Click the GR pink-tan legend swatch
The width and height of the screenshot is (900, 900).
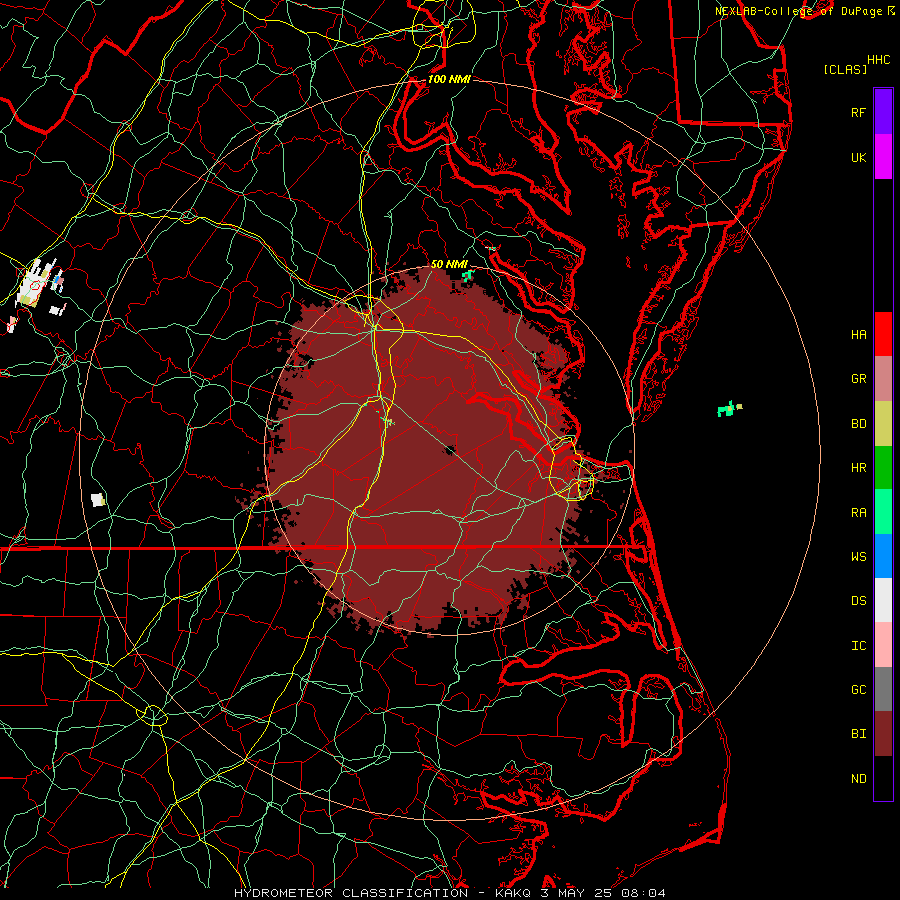coord(883,378)
